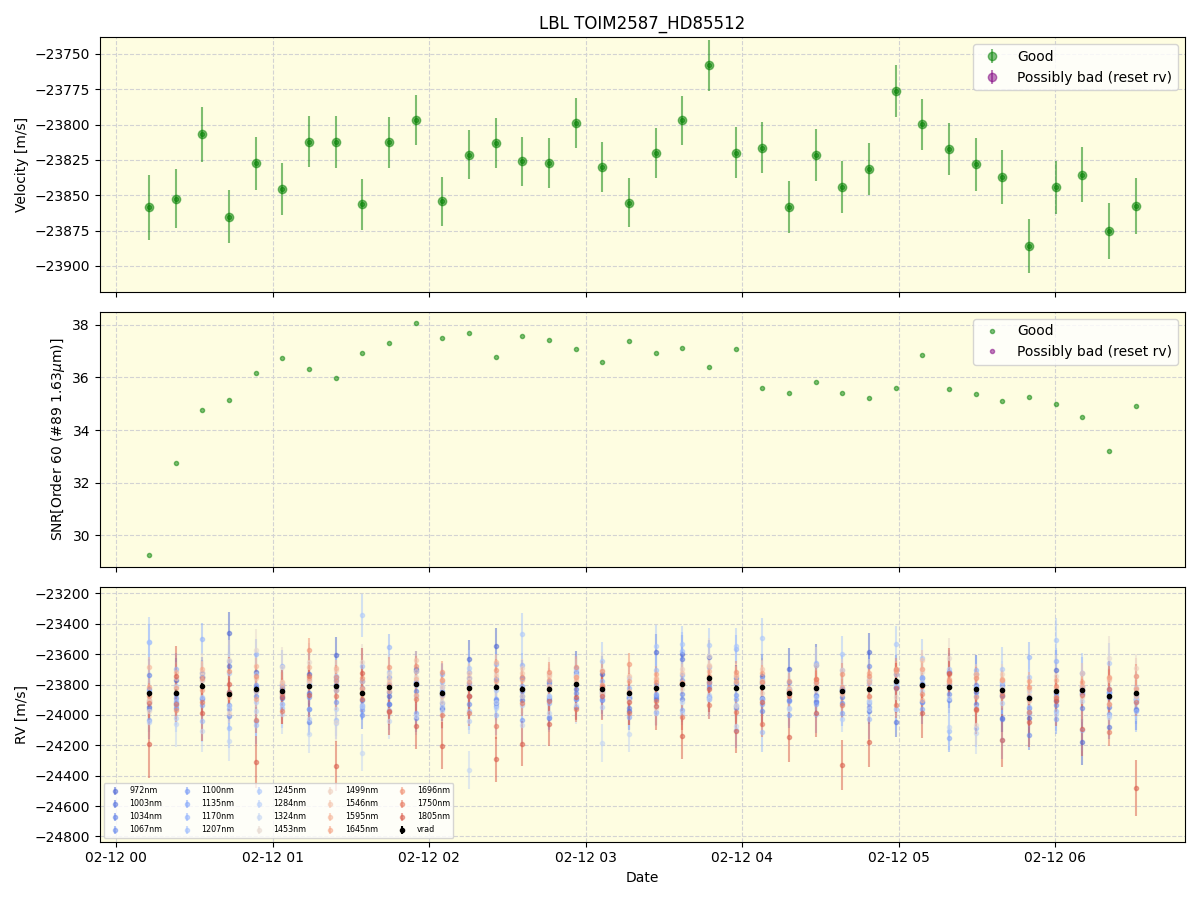Click the Date x-axis label
The image size is (1200, 900).
pos(642,877)
